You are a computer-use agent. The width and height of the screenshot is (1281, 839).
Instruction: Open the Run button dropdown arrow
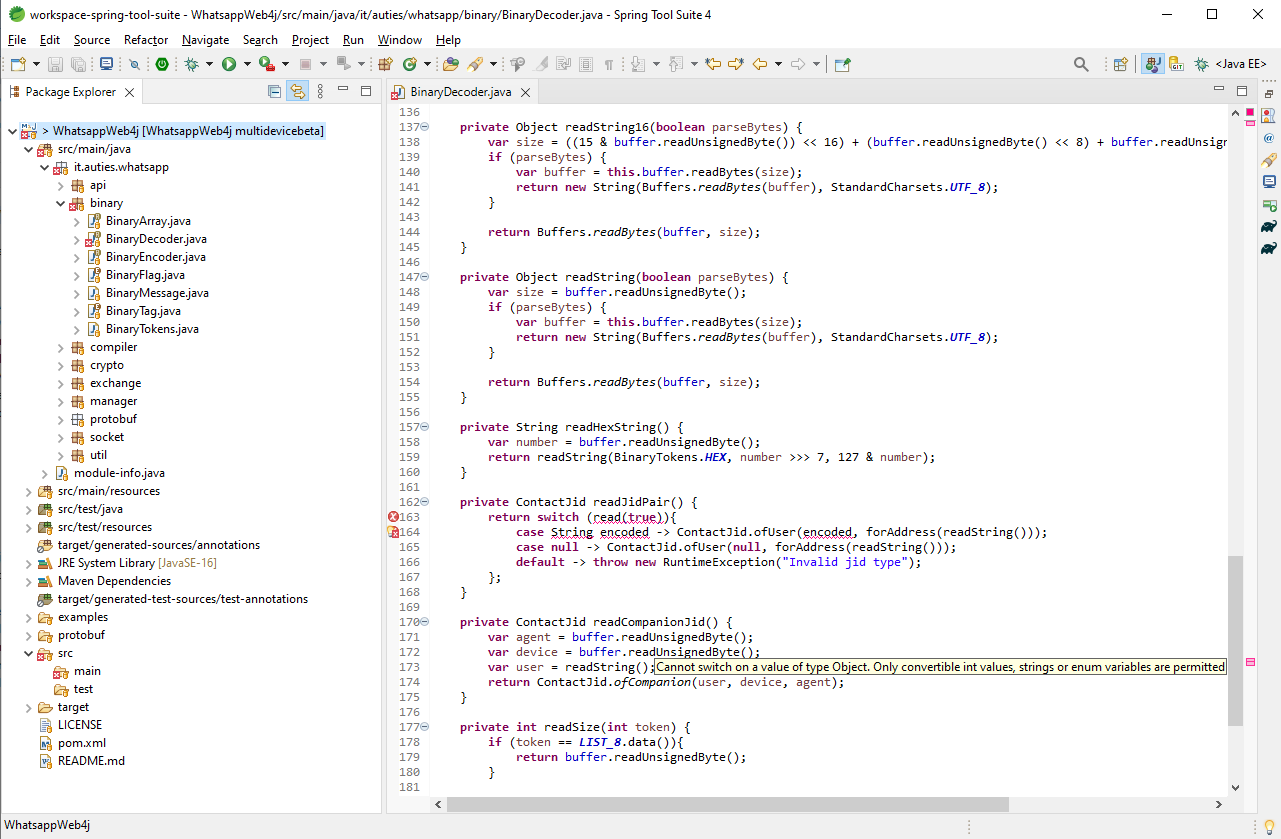tap(245, 63)
